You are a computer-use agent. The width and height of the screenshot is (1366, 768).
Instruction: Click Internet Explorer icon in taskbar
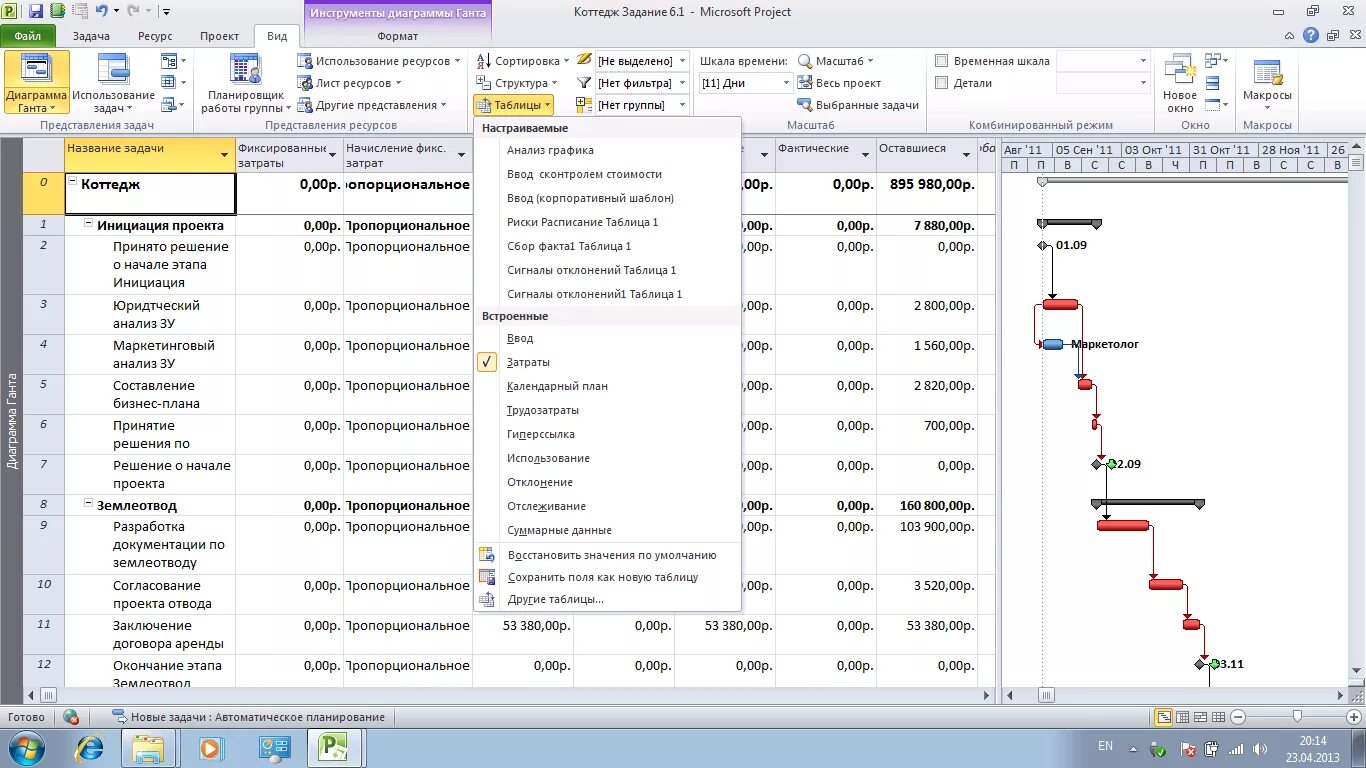[90, 747]
